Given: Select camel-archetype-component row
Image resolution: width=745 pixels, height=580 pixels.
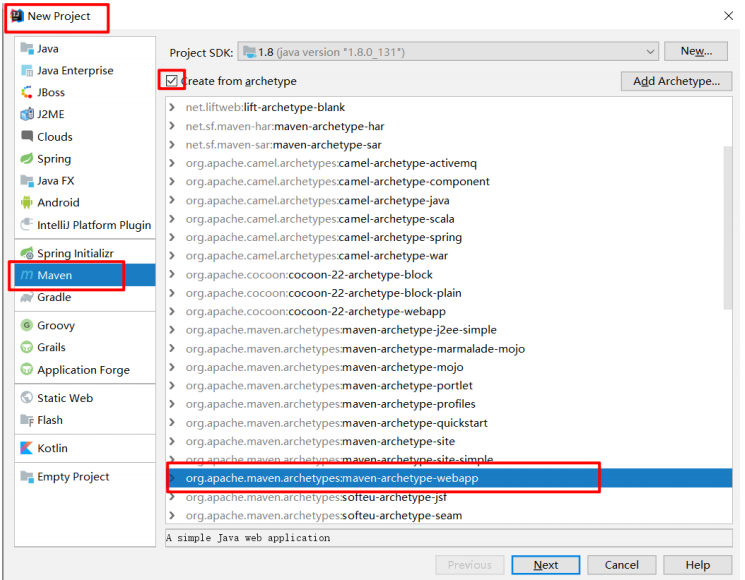Looking at the screenshot, I should 449,181.
